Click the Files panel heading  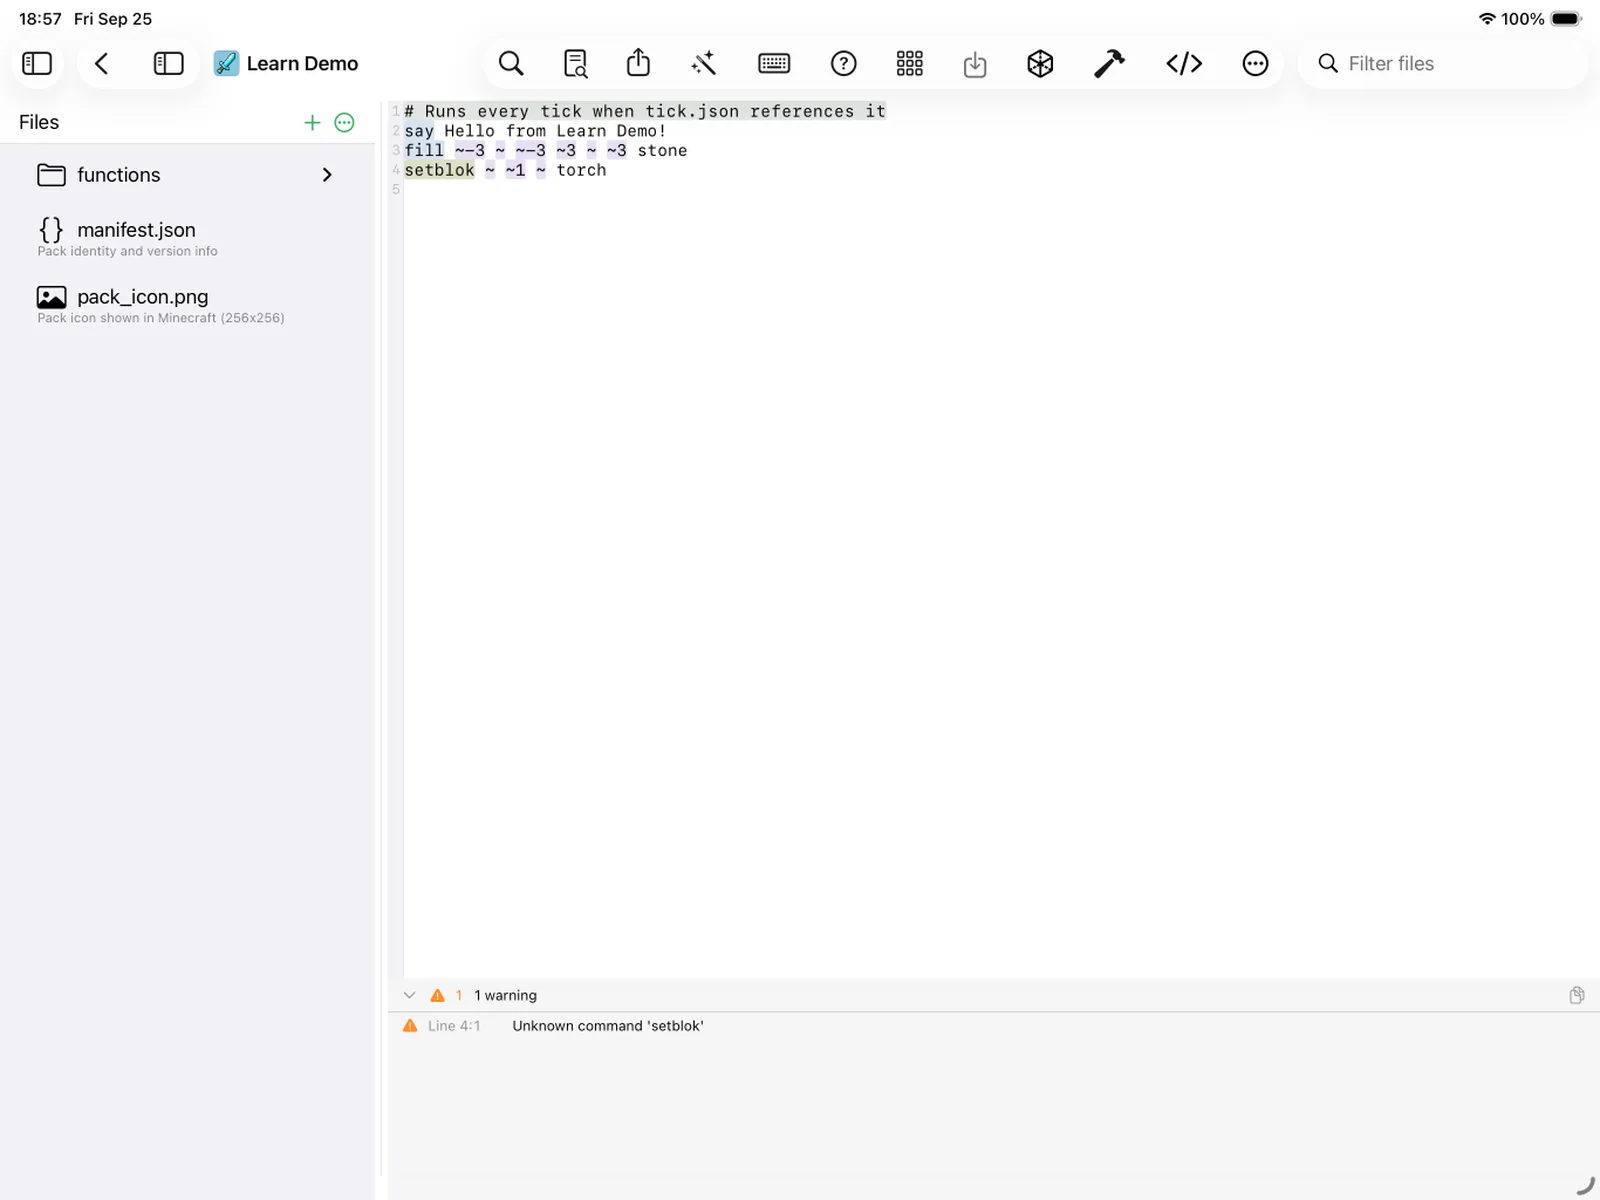point(39,122)
